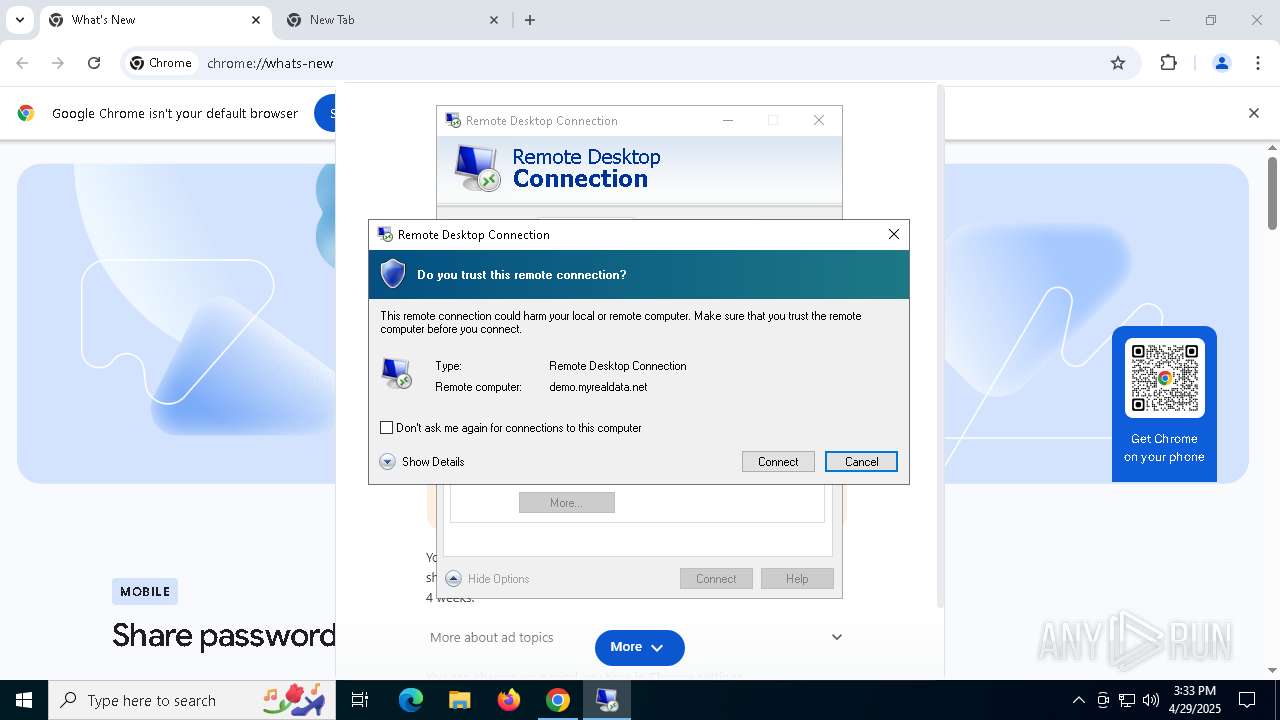This screenshot has height=720, width=1280.
Task: Close the Remote Desktop Connection main window
Action: pyautogui.click(x=819, y=120)
